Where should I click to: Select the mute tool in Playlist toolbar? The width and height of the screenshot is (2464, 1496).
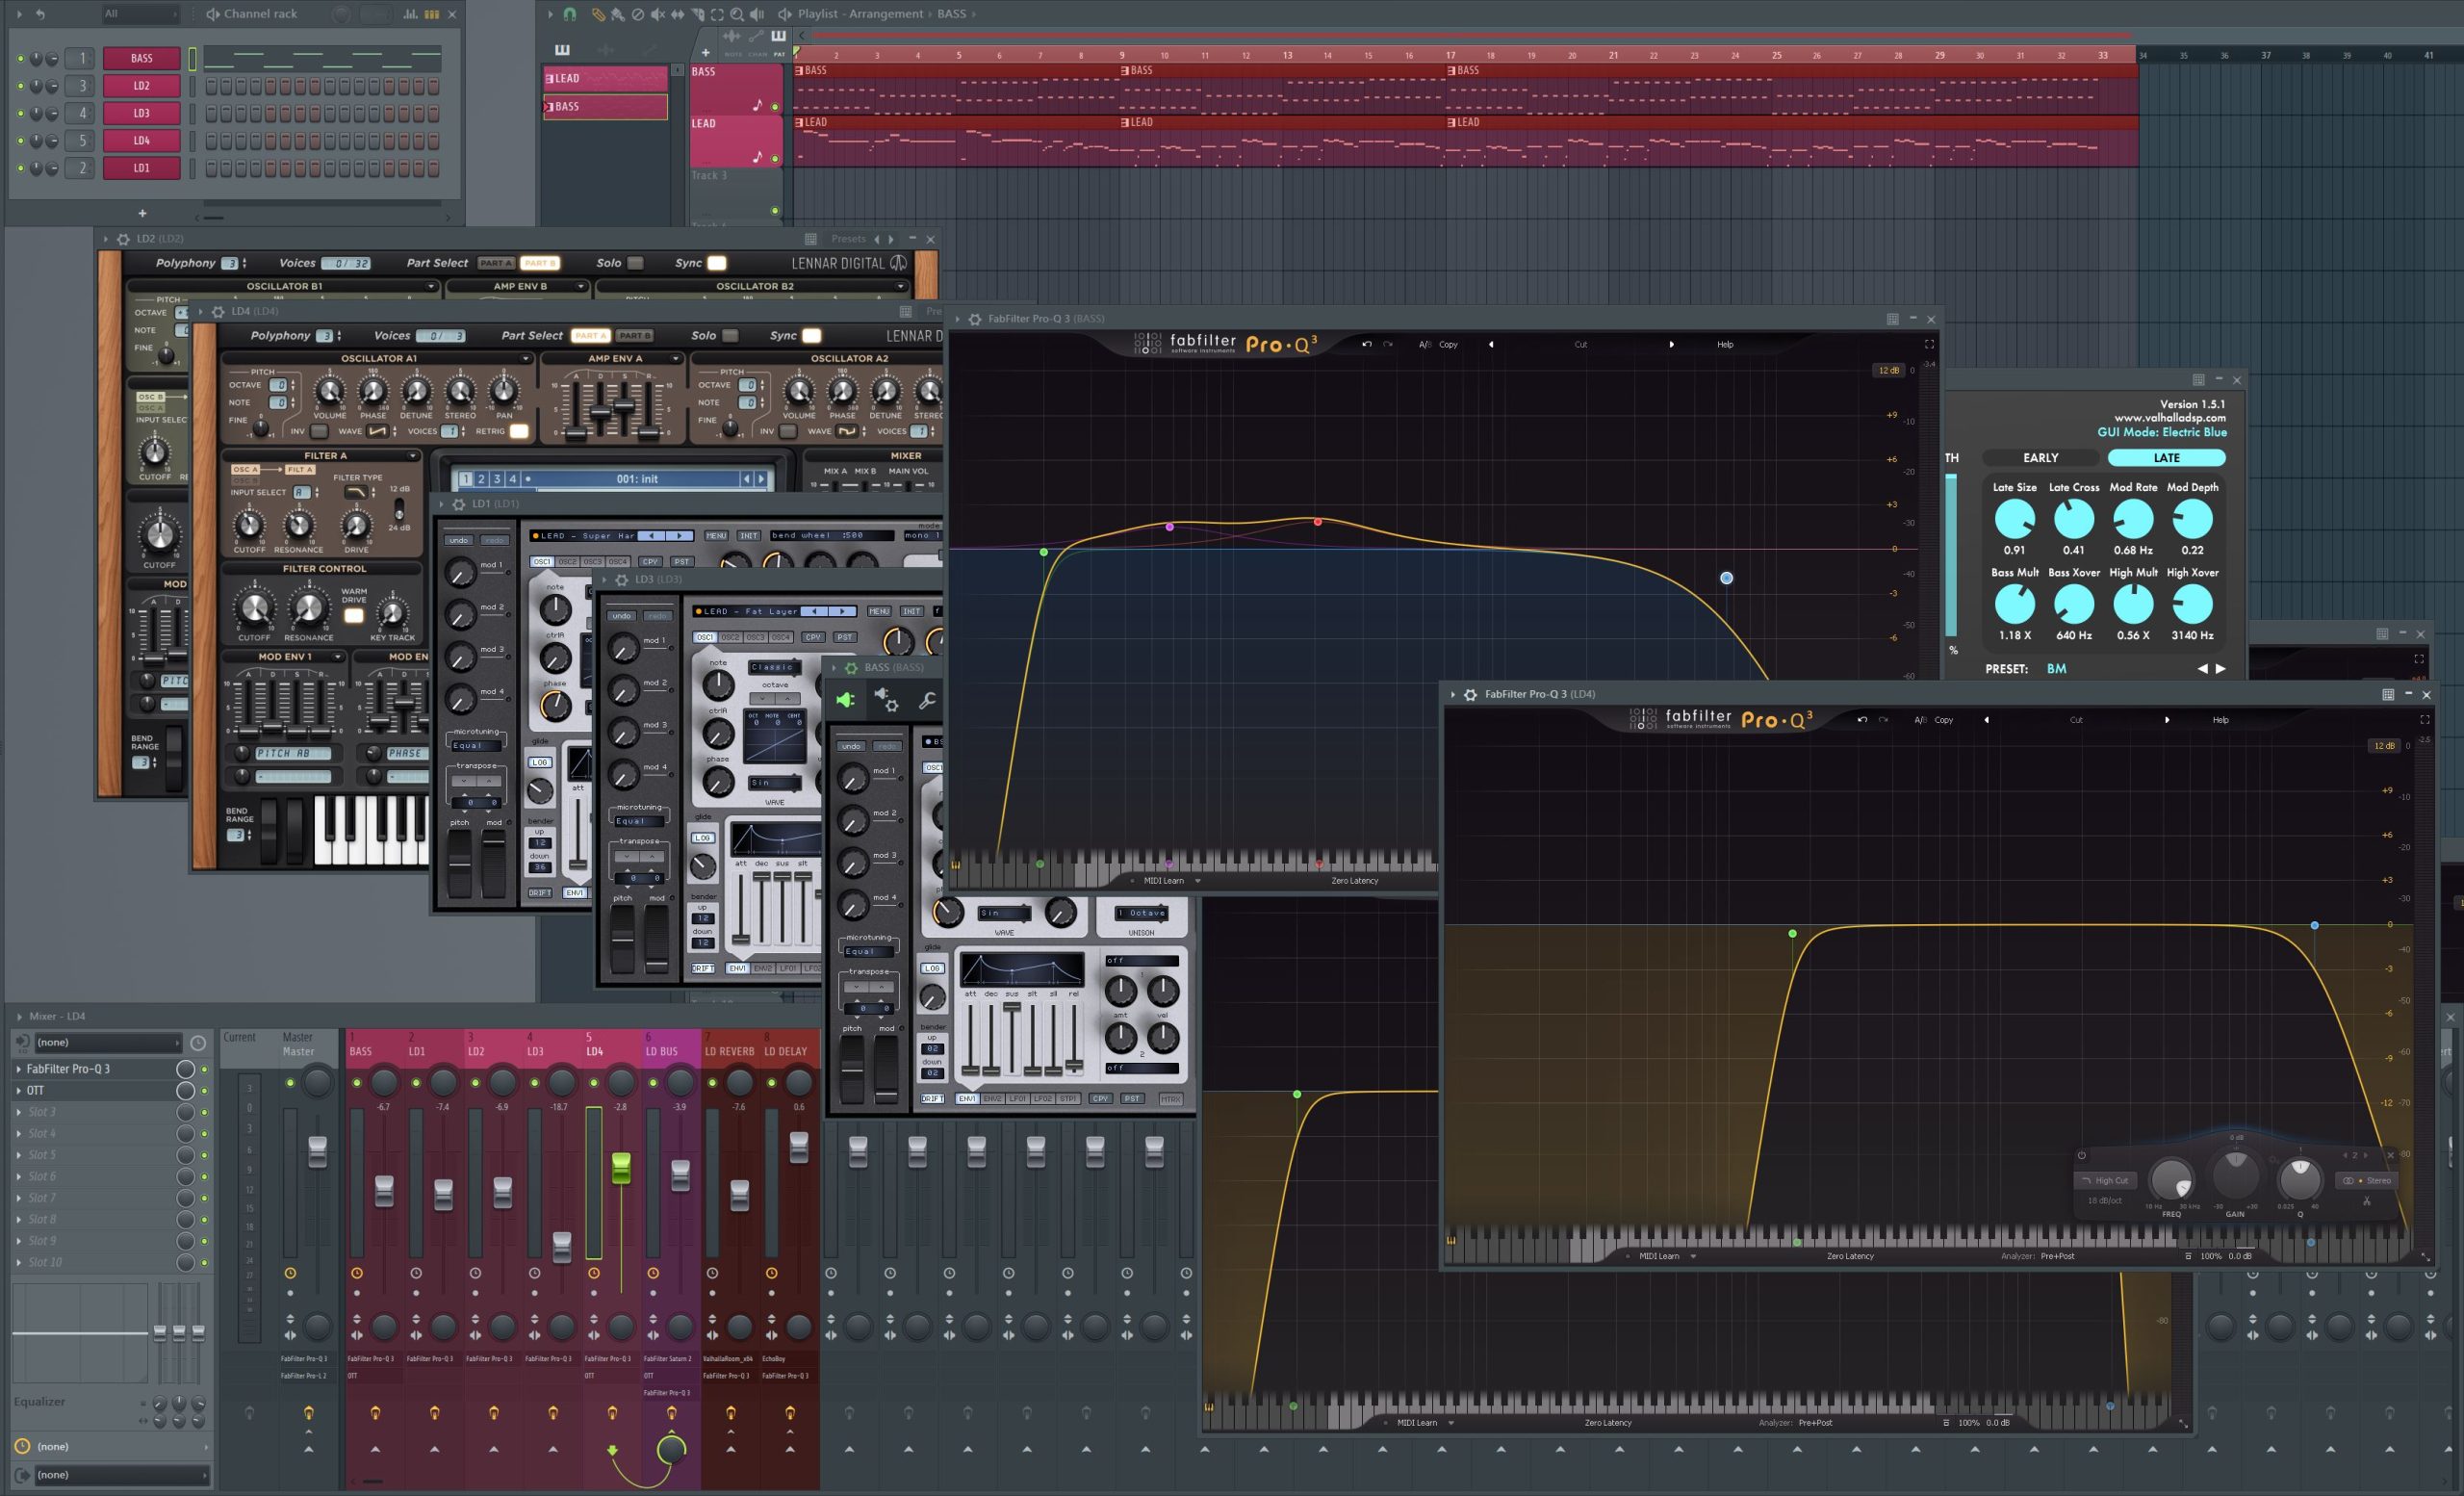point(658,14)
